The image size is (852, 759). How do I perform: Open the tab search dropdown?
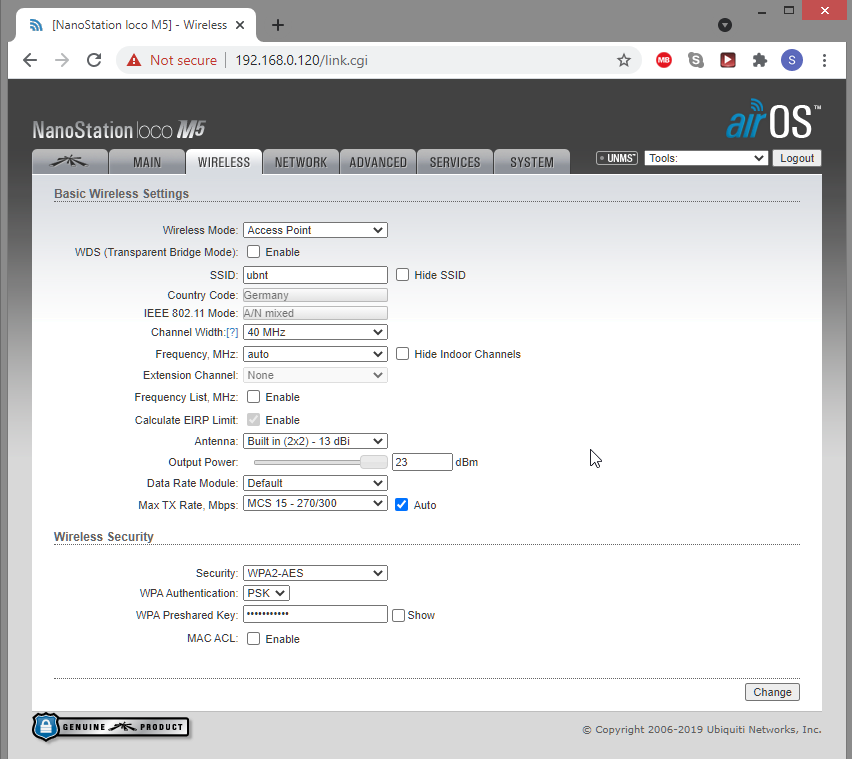pyautogui.click(x=725, y=25)
